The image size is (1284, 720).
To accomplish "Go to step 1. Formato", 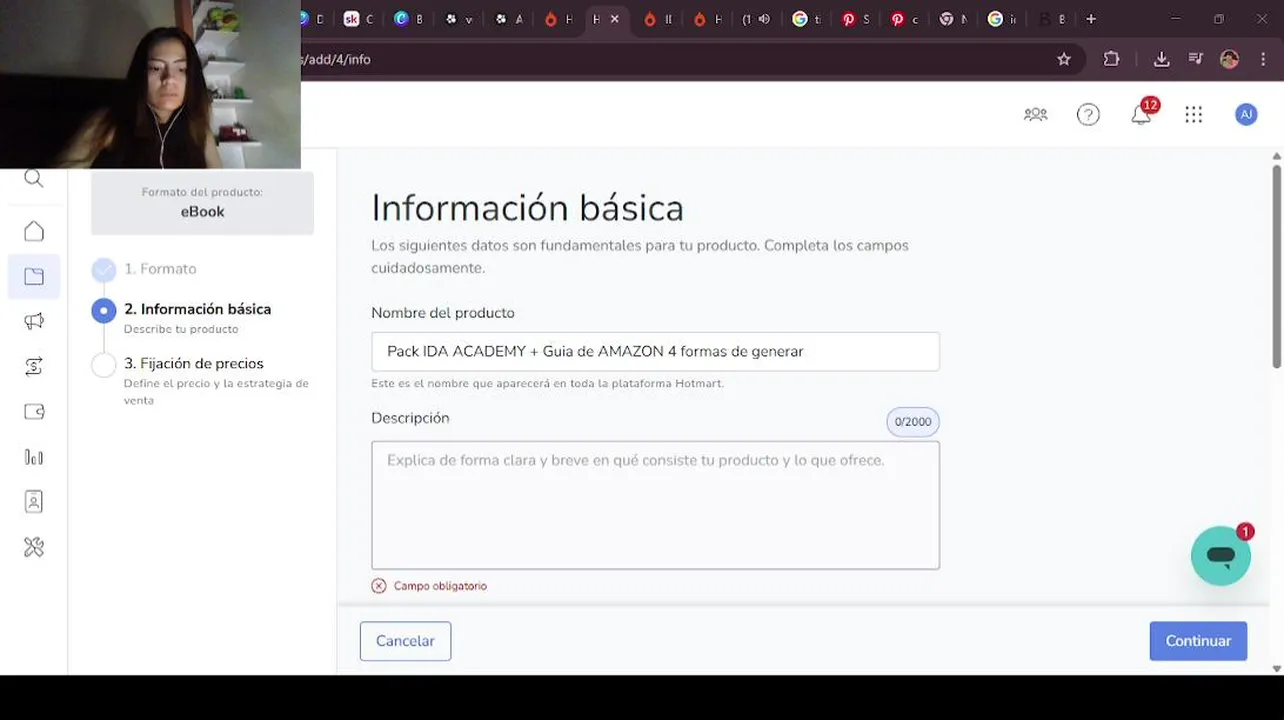I will click(x=145, y=269).
